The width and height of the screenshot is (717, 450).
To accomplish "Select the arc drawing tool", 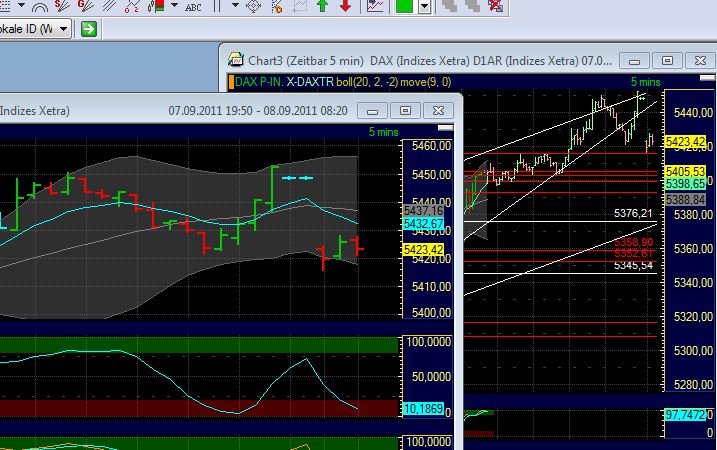I will pos(40,6).
